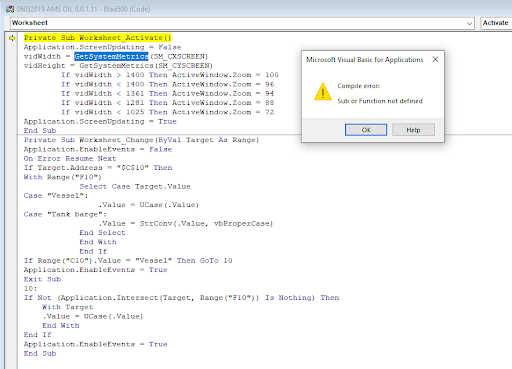Open the Activate procedure dropdown

(x=496, y=23)
